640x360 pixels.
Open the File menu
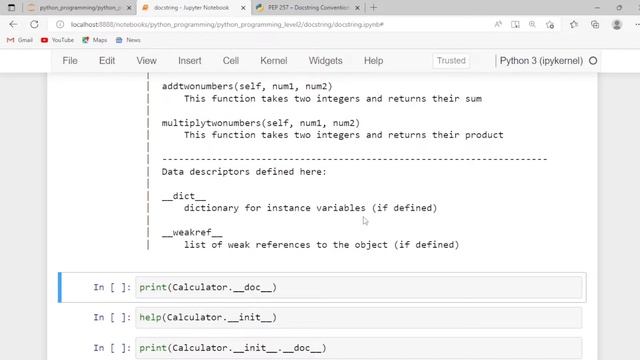click(x=70, y=61)
